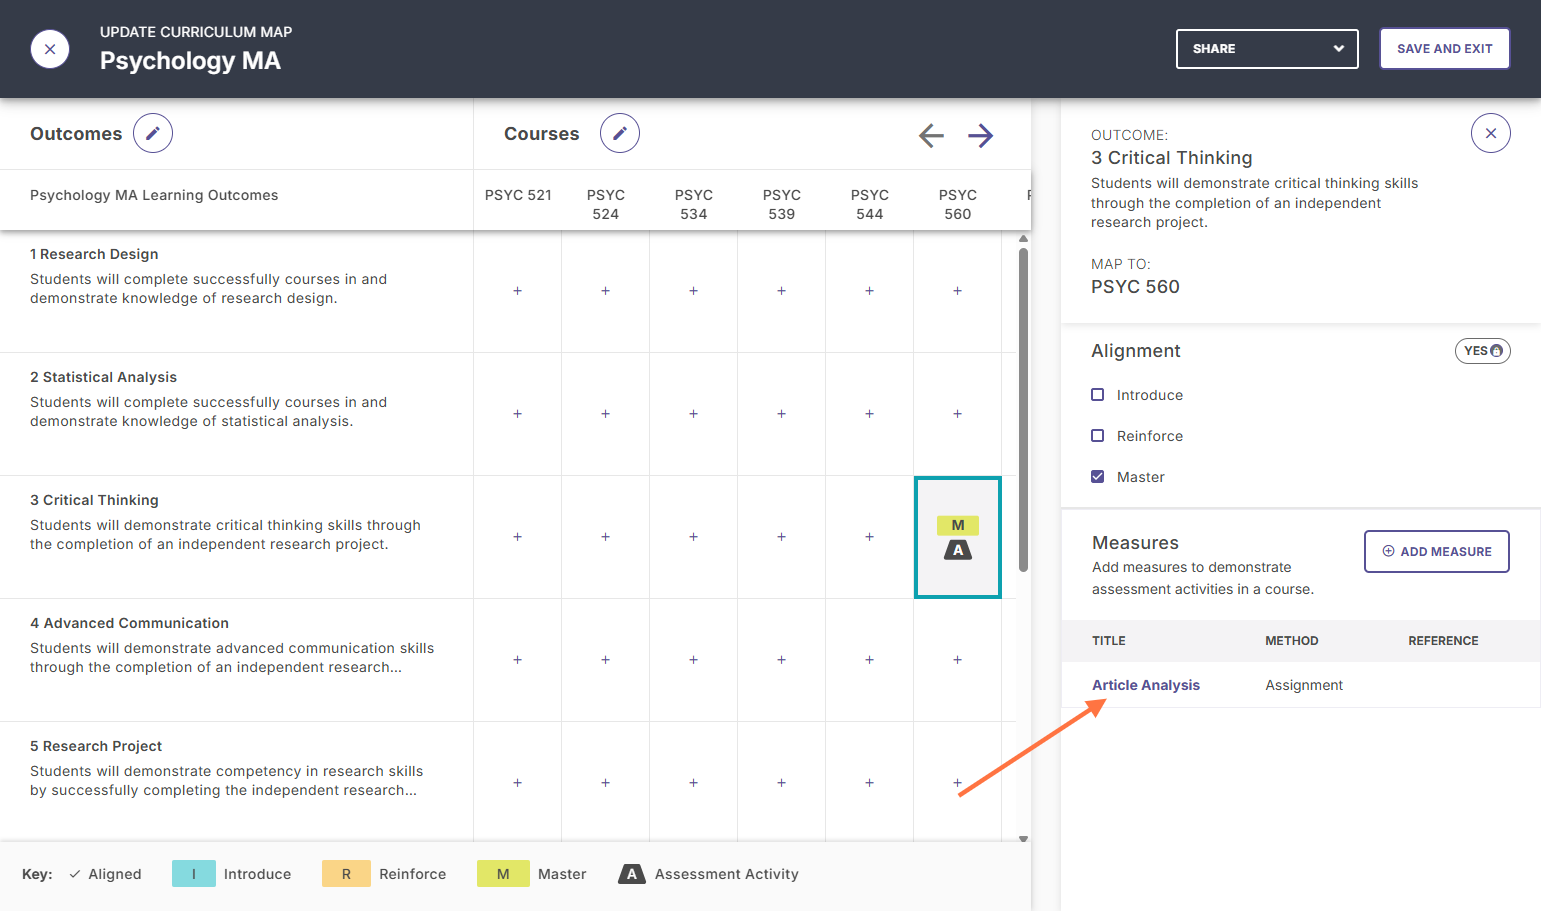The width and height of the screenshot is (1541, 911).
Task: Add alignment for Research Design in PSYC 521
Action: [517, 291]
